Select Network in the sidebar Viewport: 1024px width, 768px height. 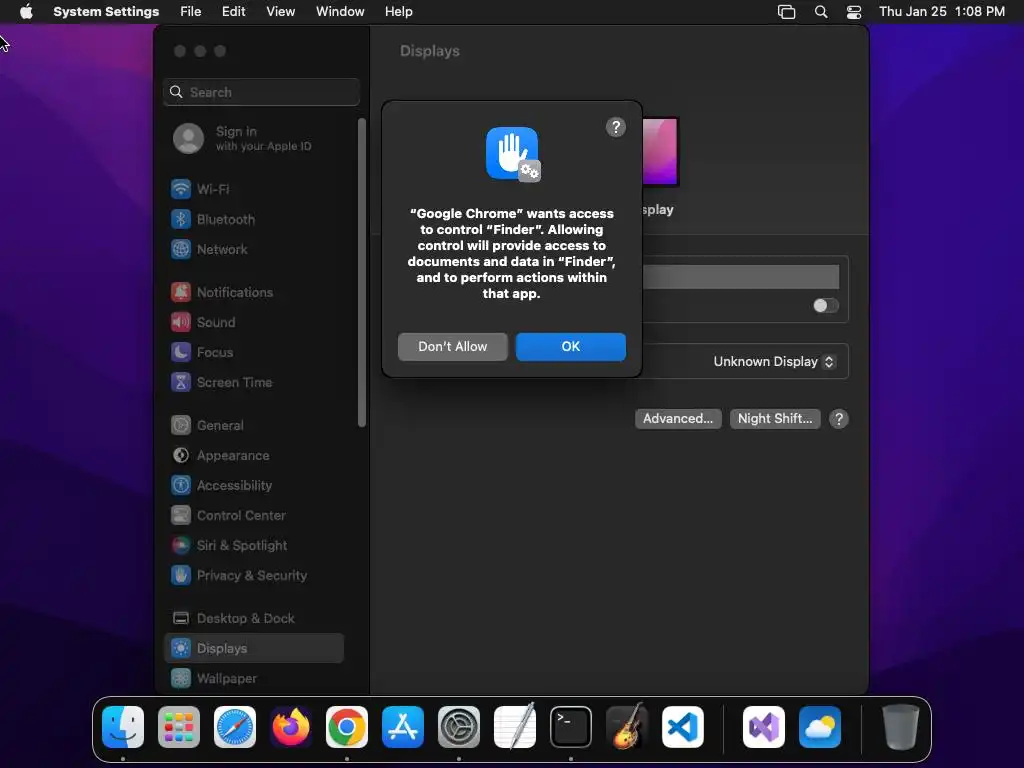[253, 249]
